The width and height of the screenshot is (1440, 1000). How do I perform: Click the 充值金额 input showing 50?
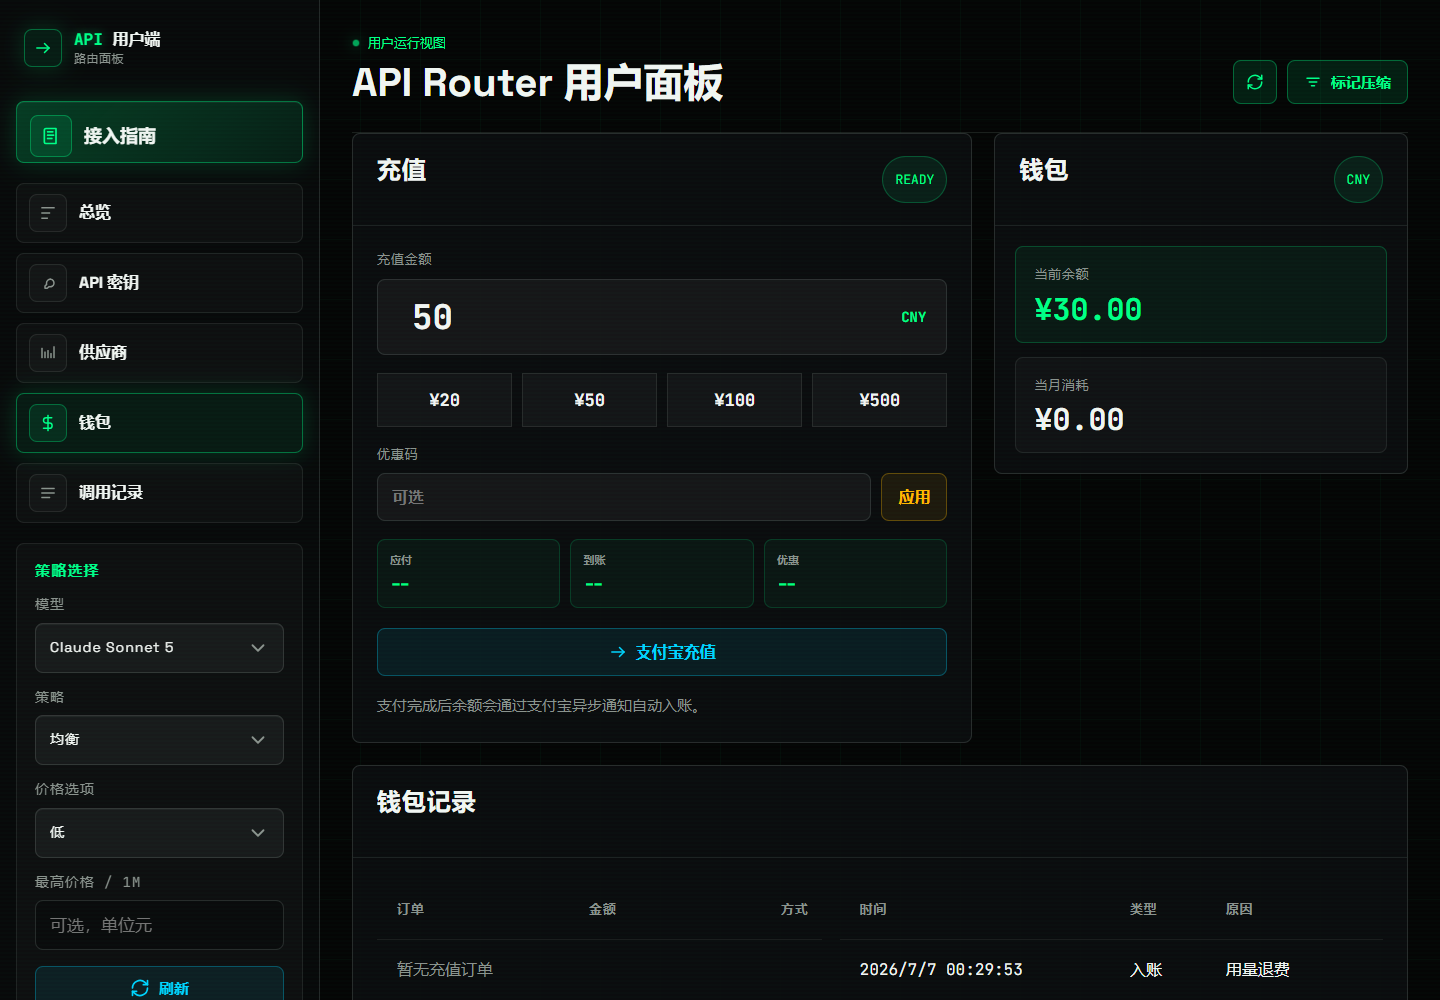coord(662,317)
